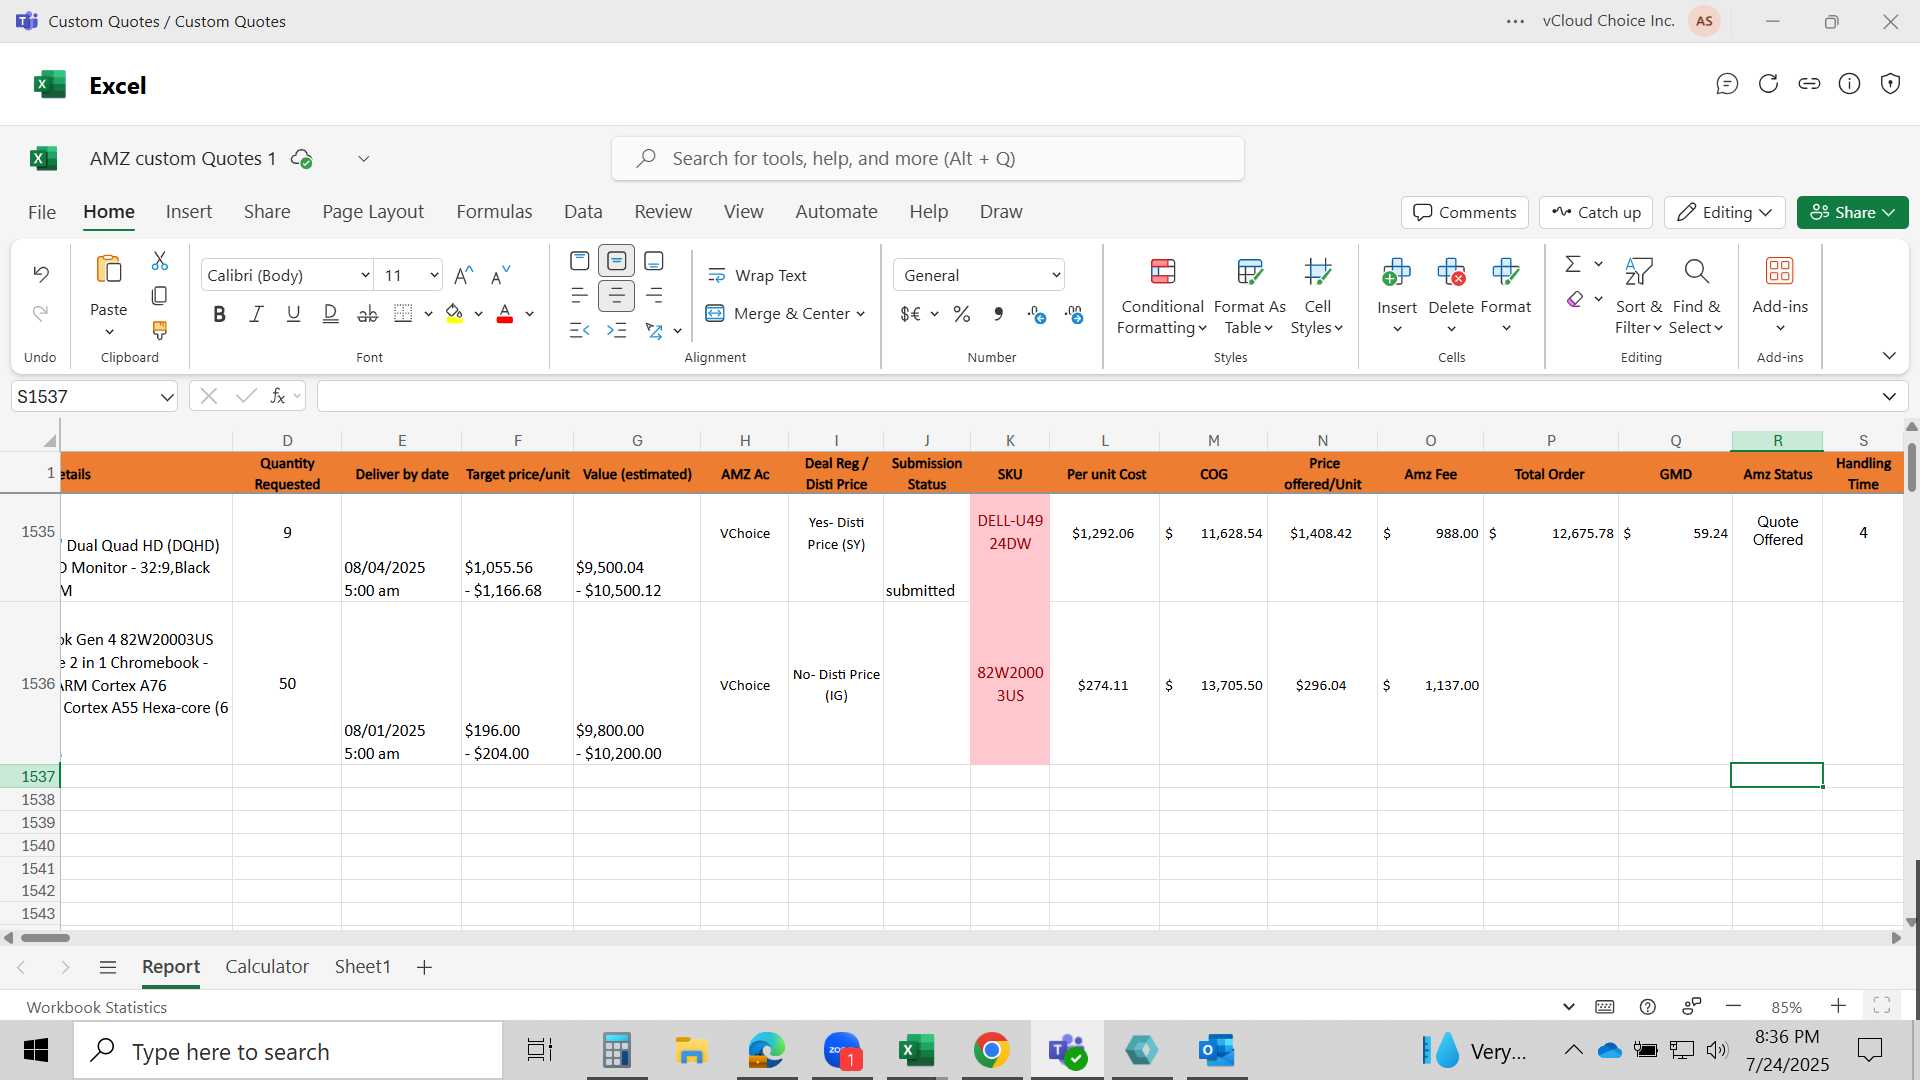Viewport: 1920px width, 1080px height.
Task: Click the Decrease Indent icon
Action: point(580,330)
